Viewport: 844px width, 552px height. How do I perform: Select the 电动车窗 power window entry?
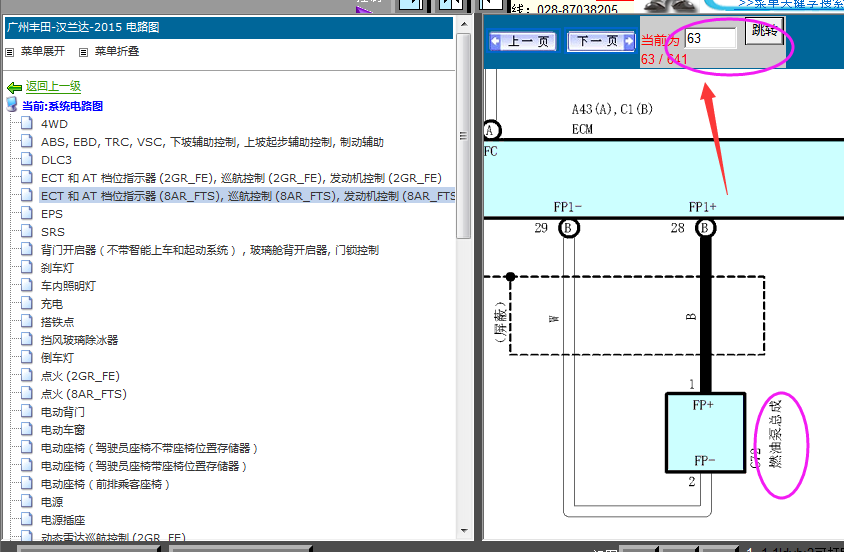point(62,430)
